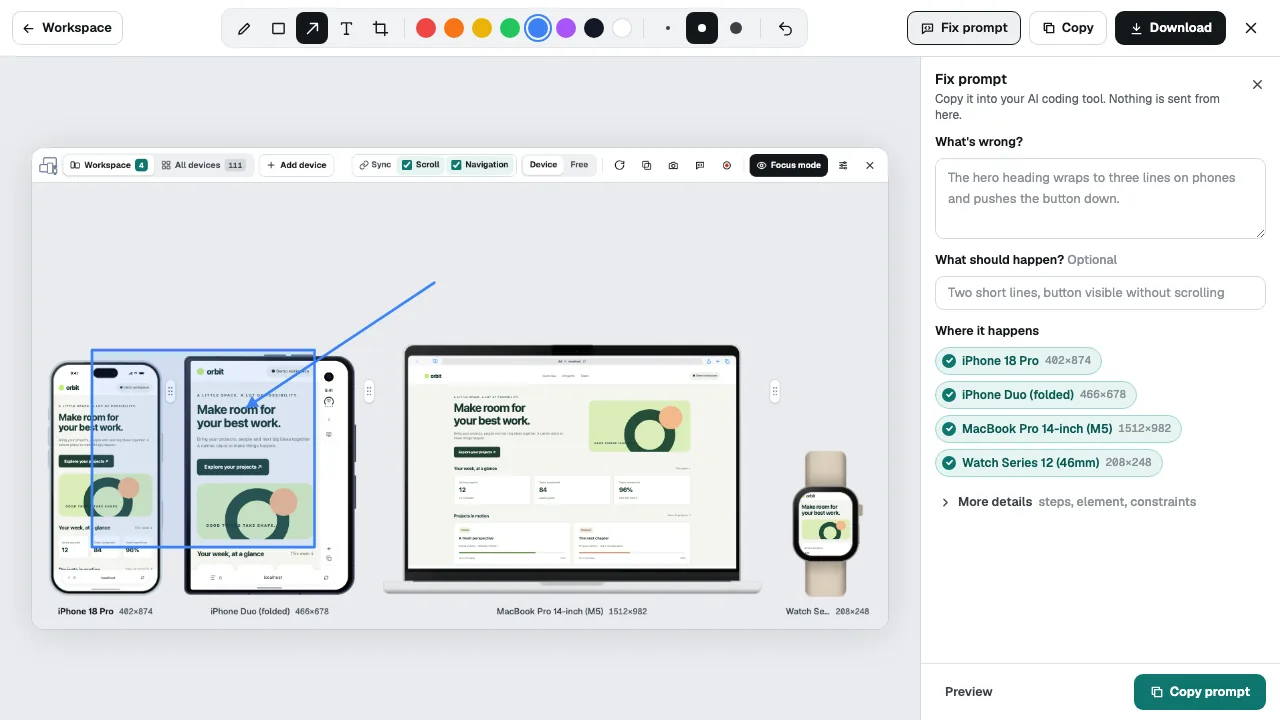
Task: Download the annotated screenshot
Action: [1170, 28]
